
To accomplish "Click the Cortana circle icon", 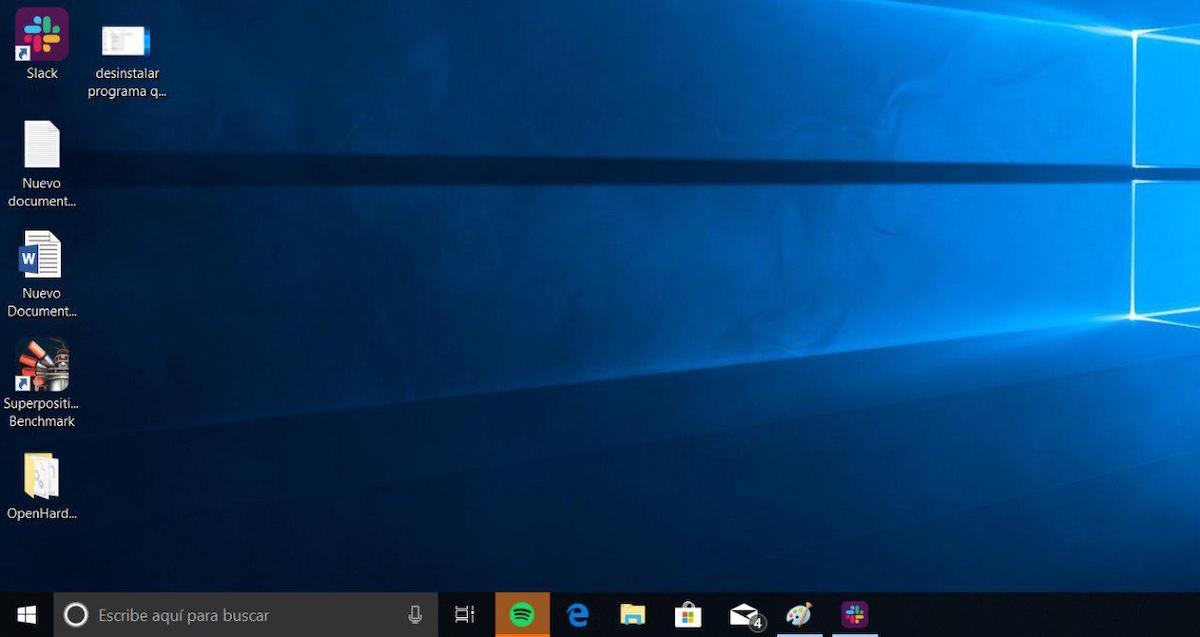I will (x=76, y=615).
